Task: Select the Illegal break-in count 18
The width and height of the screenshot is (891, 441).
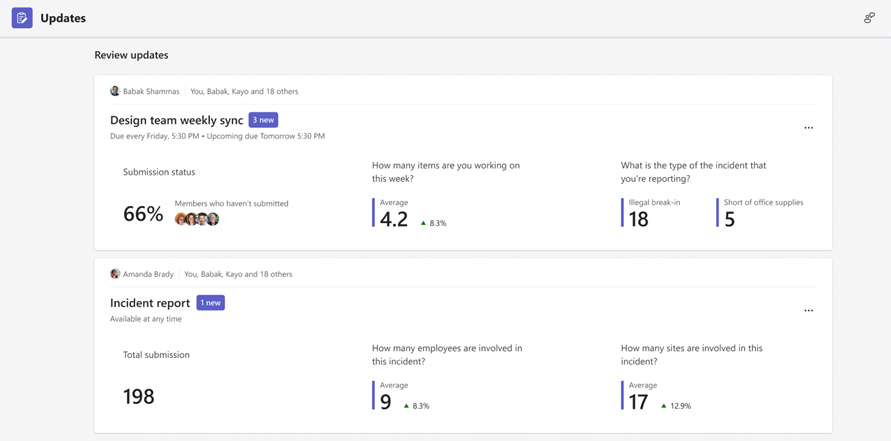Action: [x=638, y=220]
